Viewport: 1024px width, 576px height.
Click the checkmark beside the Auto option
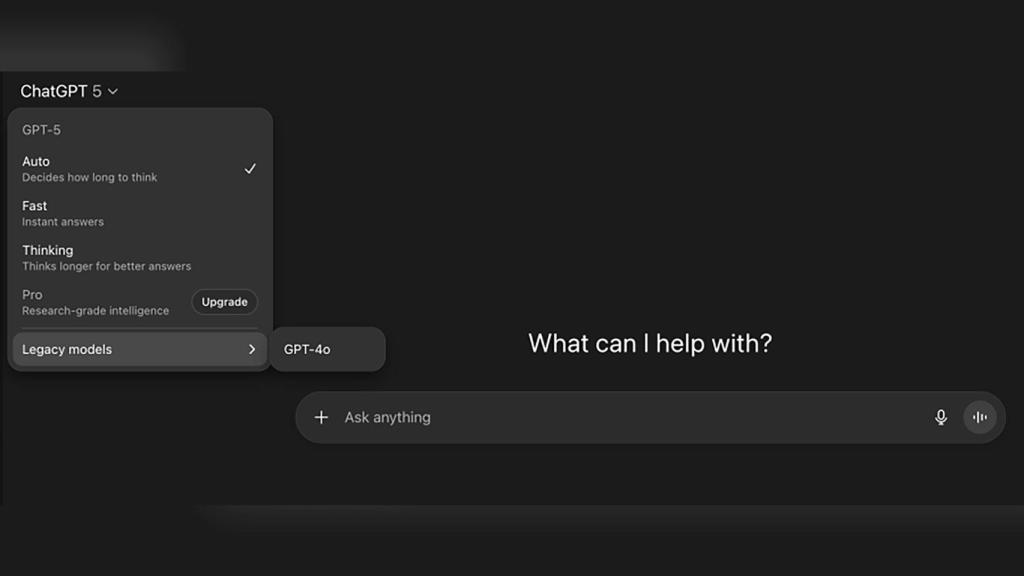pos(250,169)
